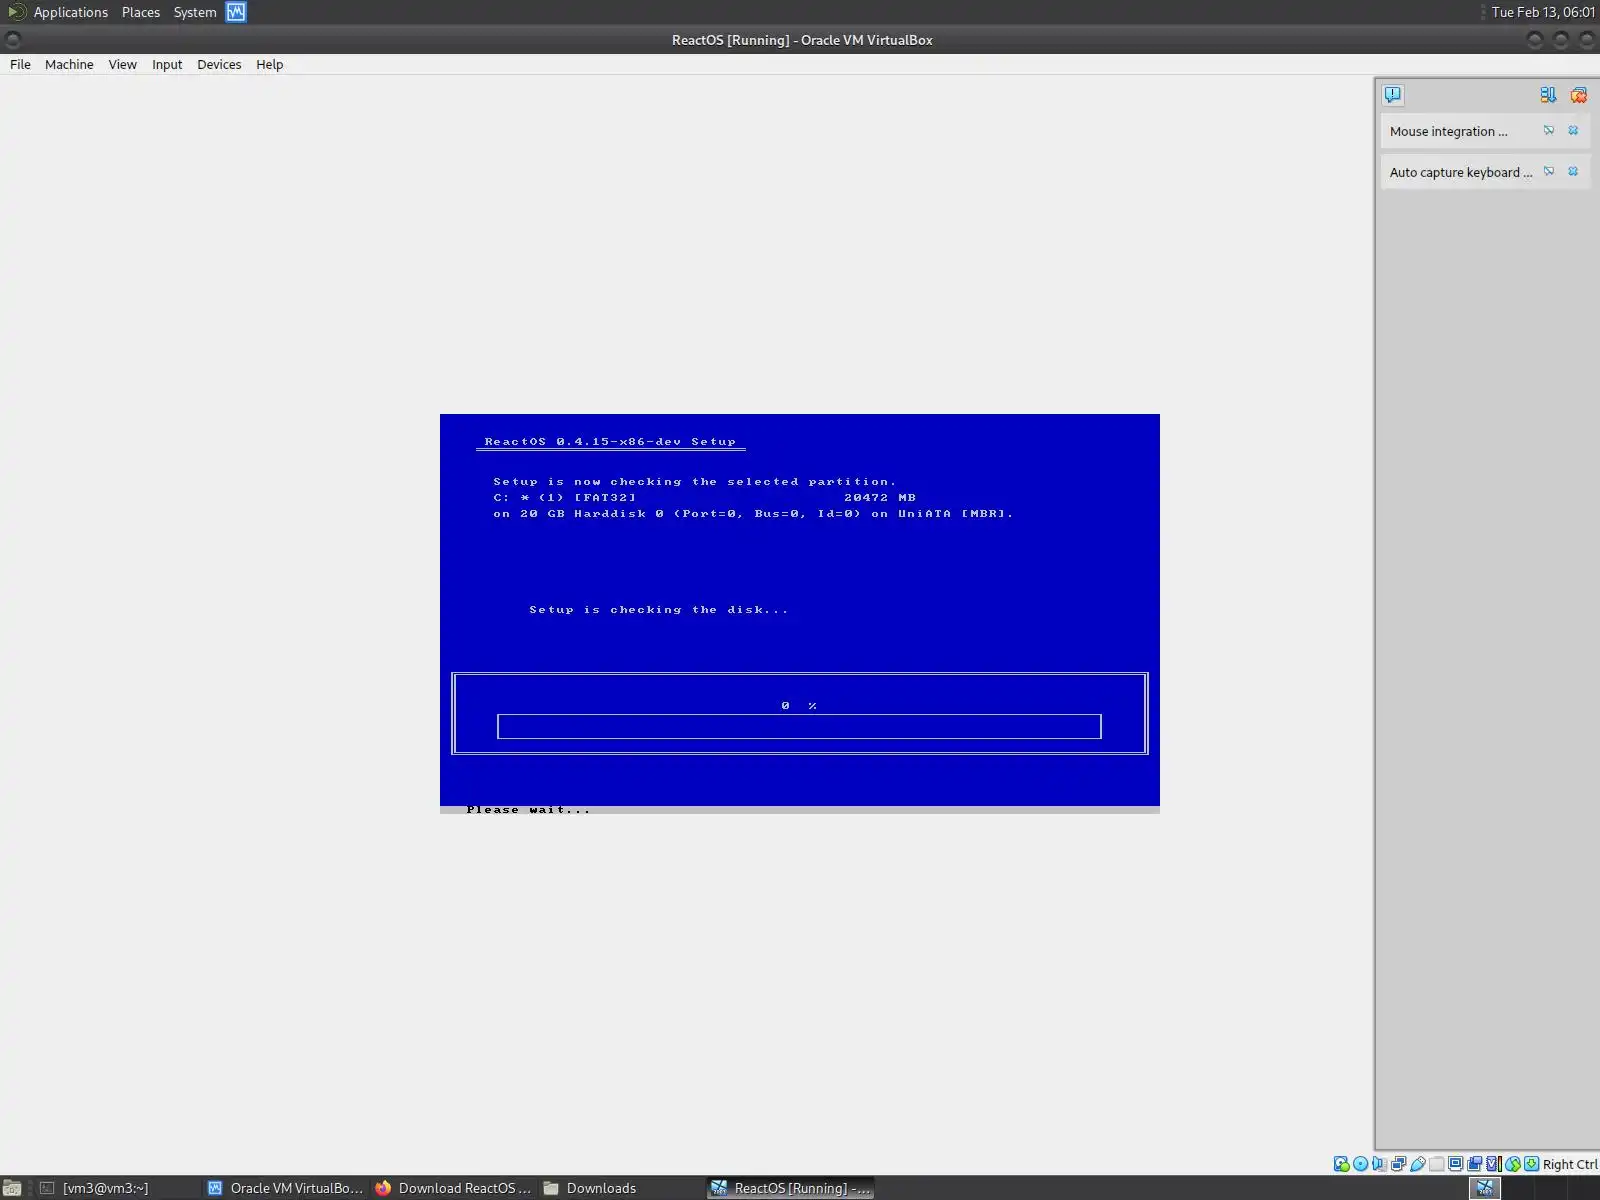The width and height of the screenshot is (1600, 1200).
Task: Switch to Download ReactOS Firefox taskbar entry
Action: pyautogui.click(x=454, y=1188)
